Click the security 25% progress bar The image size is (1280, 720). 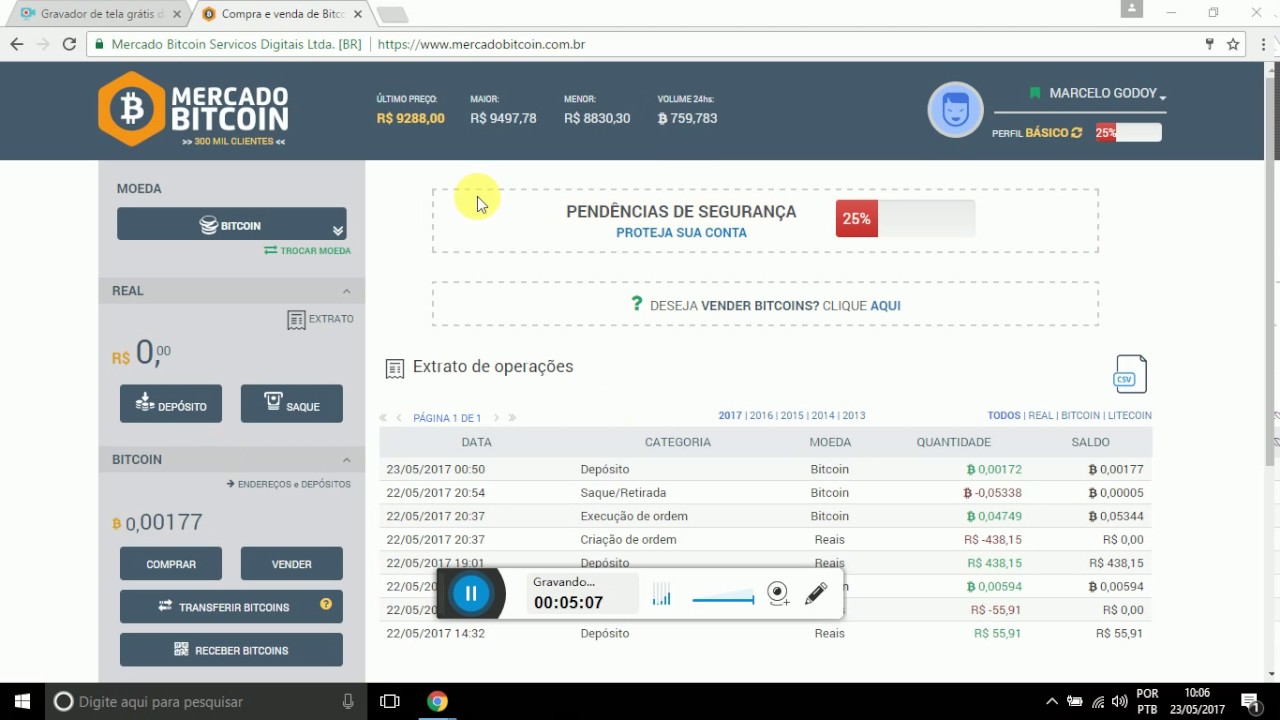click(x=905, y=219)
